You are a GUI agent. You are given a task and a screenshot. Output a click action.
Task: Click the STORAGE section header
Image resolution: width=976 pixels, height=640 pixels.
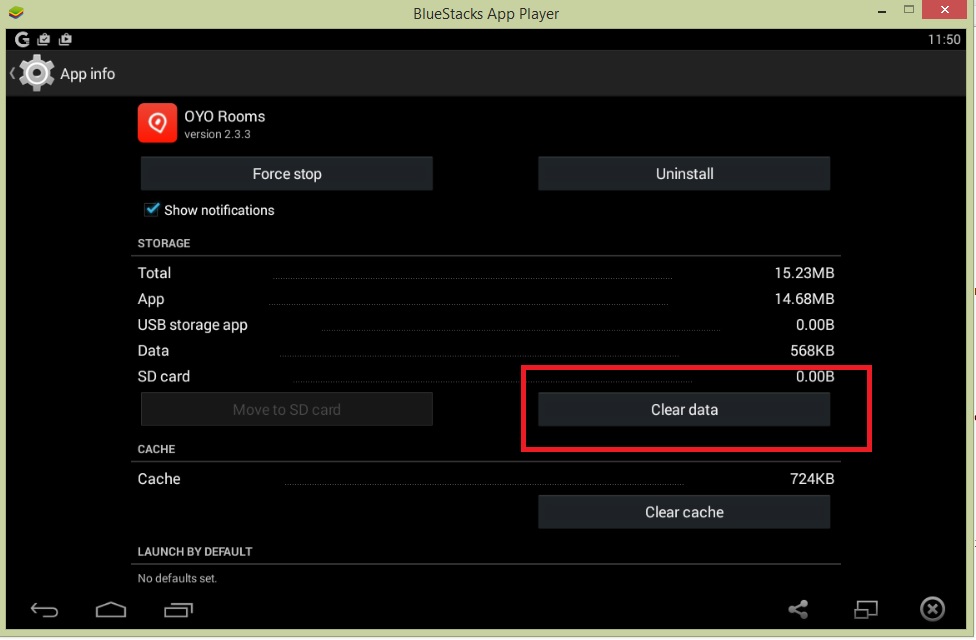point(164,243)
